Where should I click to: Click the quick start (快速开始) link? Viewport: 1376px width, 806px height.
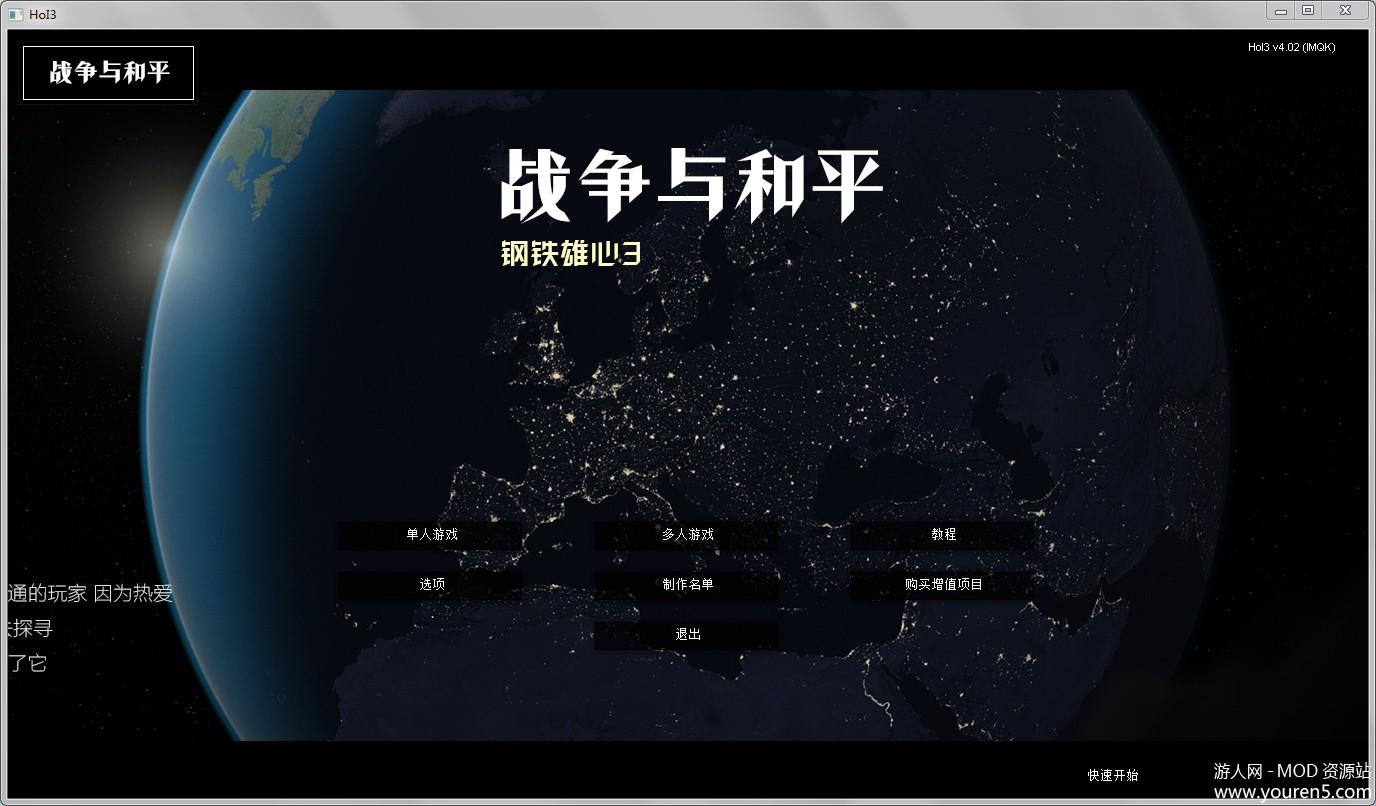pos(1113,775)
